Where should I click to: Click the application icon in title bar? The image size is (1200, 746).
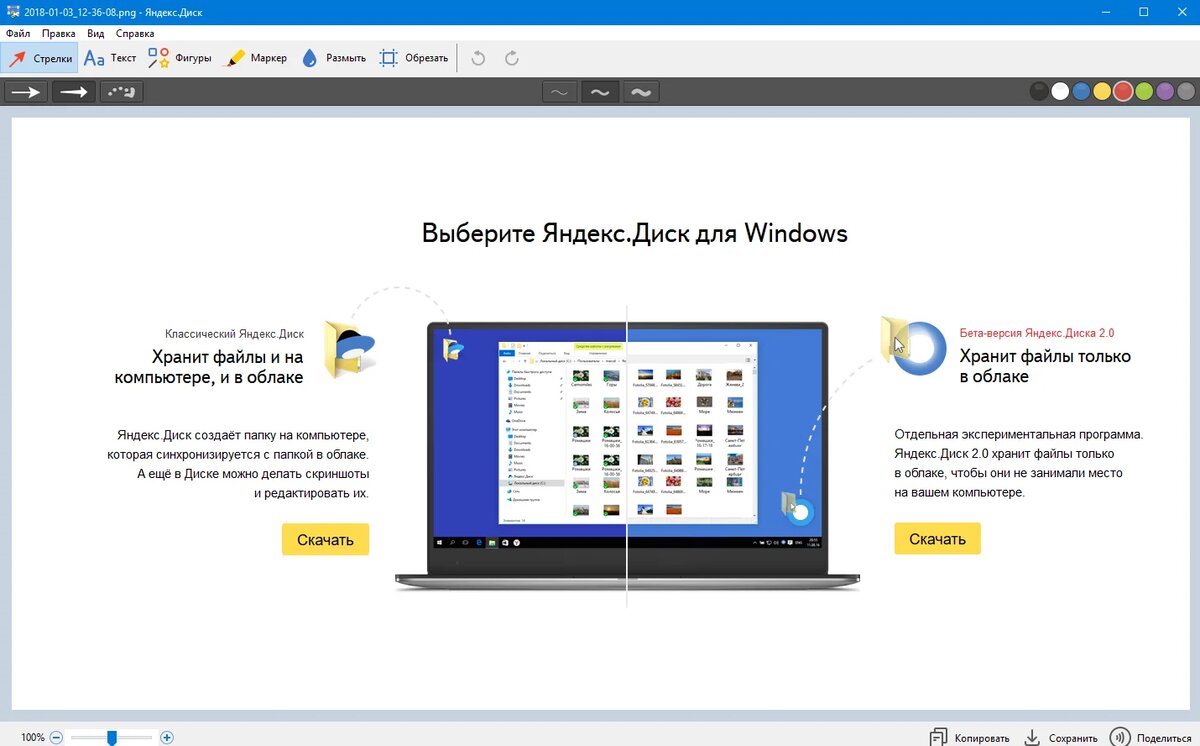tap(12, 12)
